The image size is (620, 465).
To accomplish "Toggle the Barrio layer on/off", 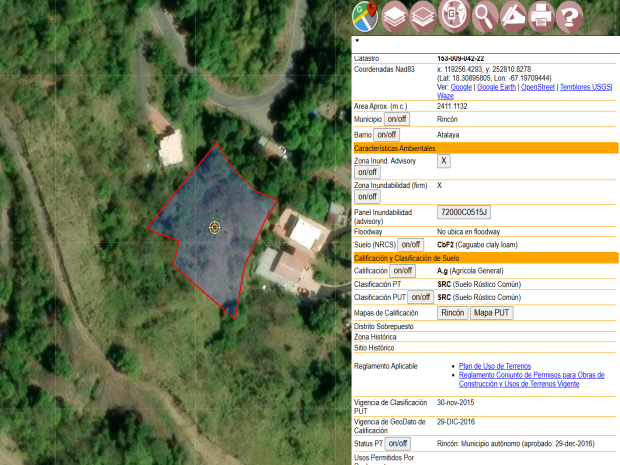I will [387, 134].
